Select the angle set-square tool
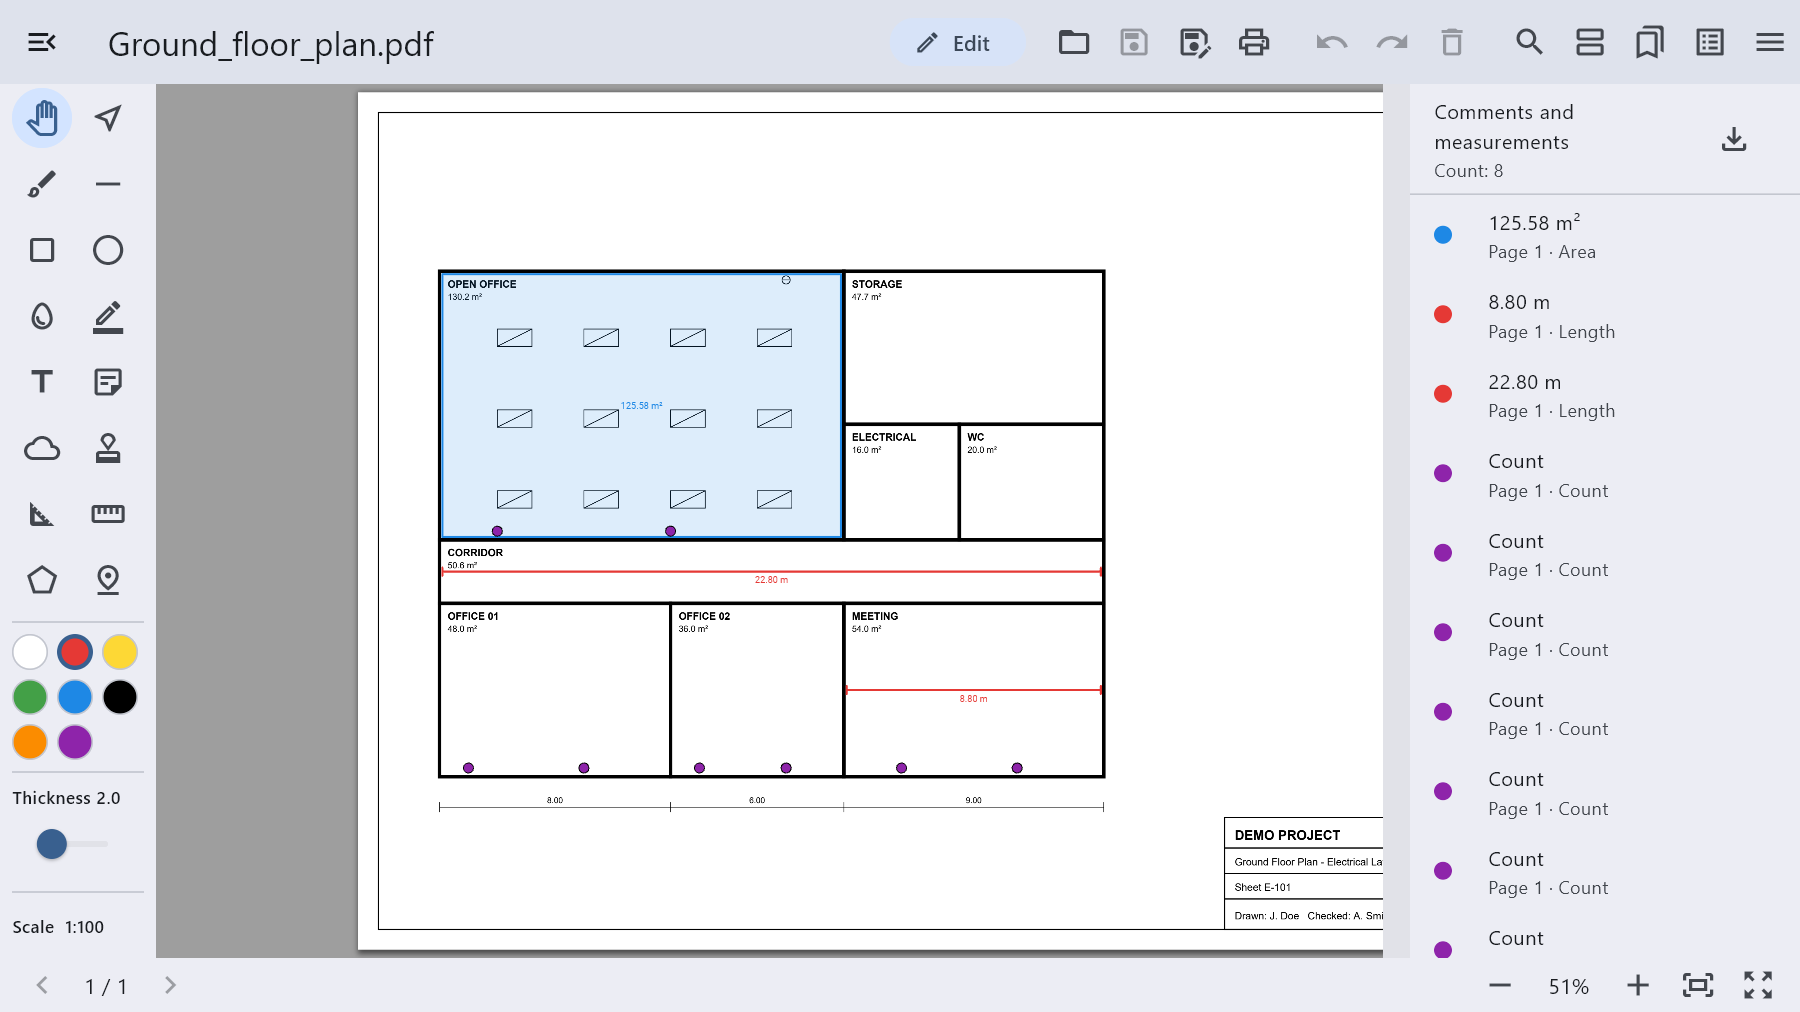Screen dimensions: 1800x1012 click(42, 514)
